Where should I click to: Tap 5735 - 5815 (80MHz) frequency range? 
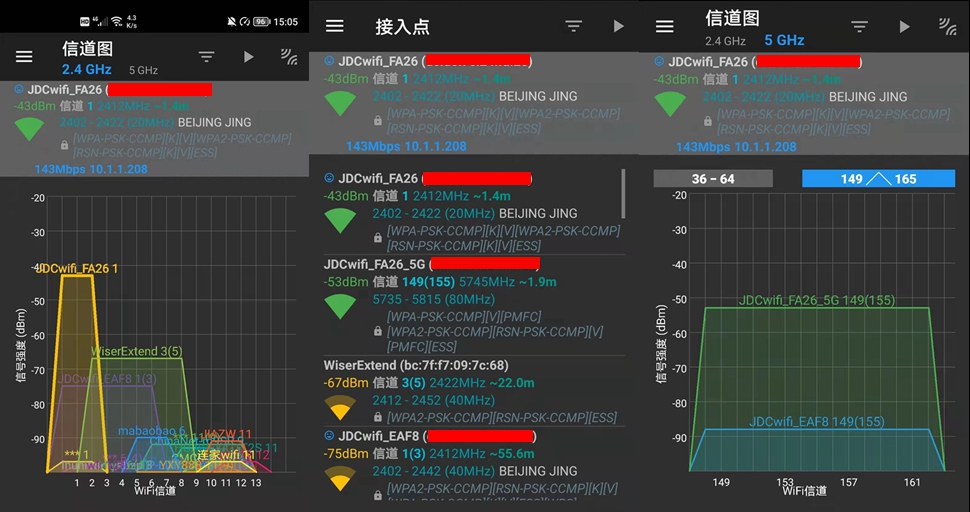[433, 299]
